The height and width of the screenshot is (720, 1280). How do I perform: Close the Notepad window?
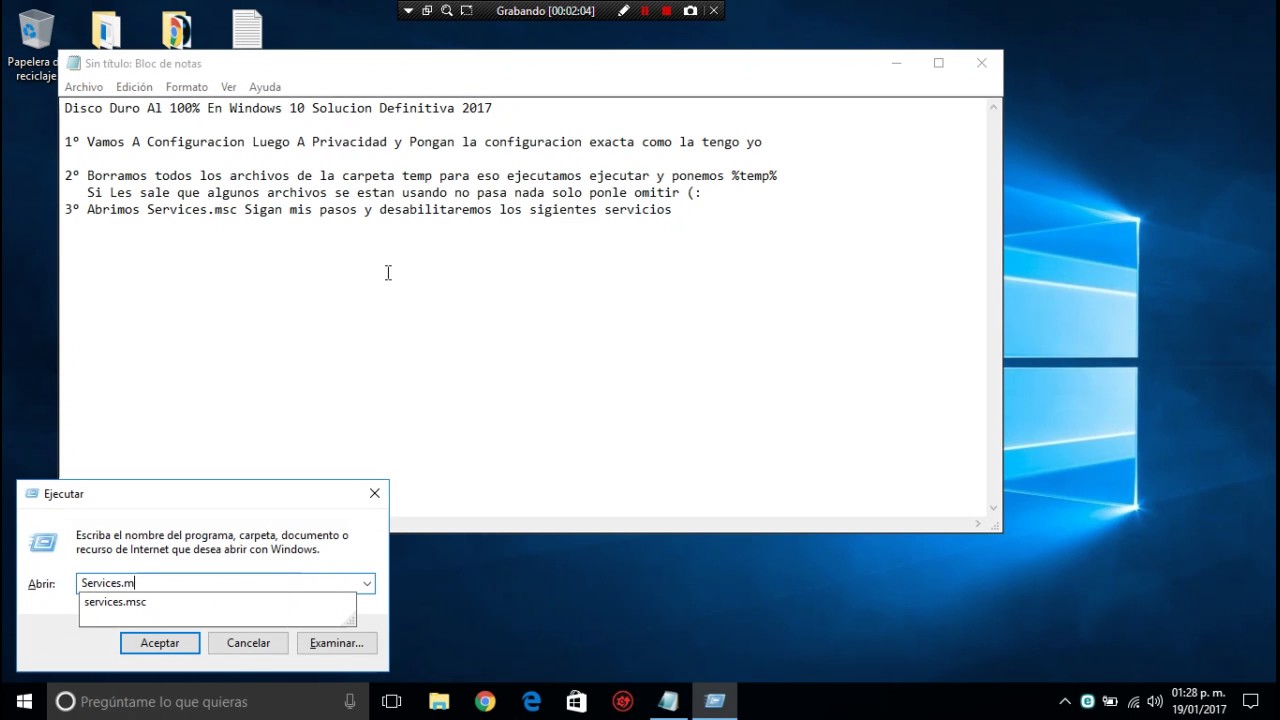point(981,63)
